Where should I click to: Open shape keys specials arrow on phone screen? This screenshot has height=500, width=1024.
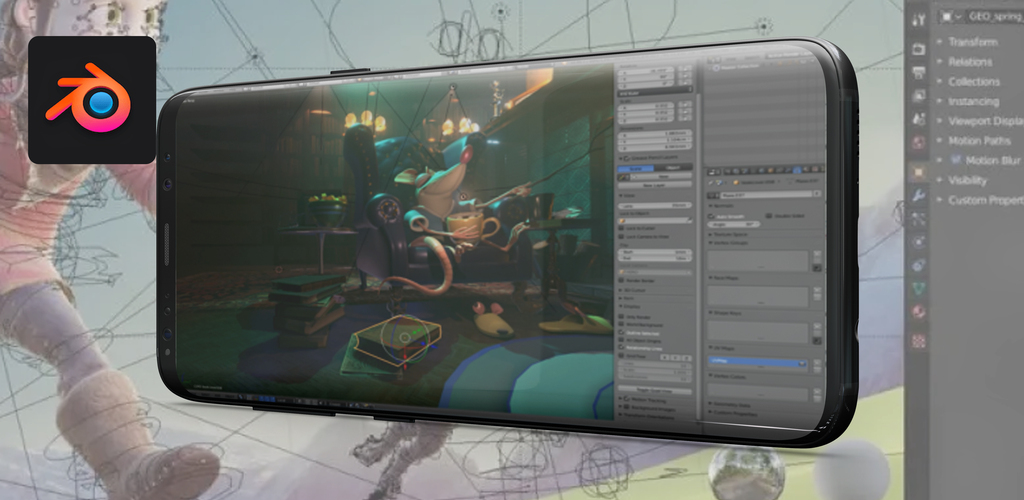click(x=817, y=341)
